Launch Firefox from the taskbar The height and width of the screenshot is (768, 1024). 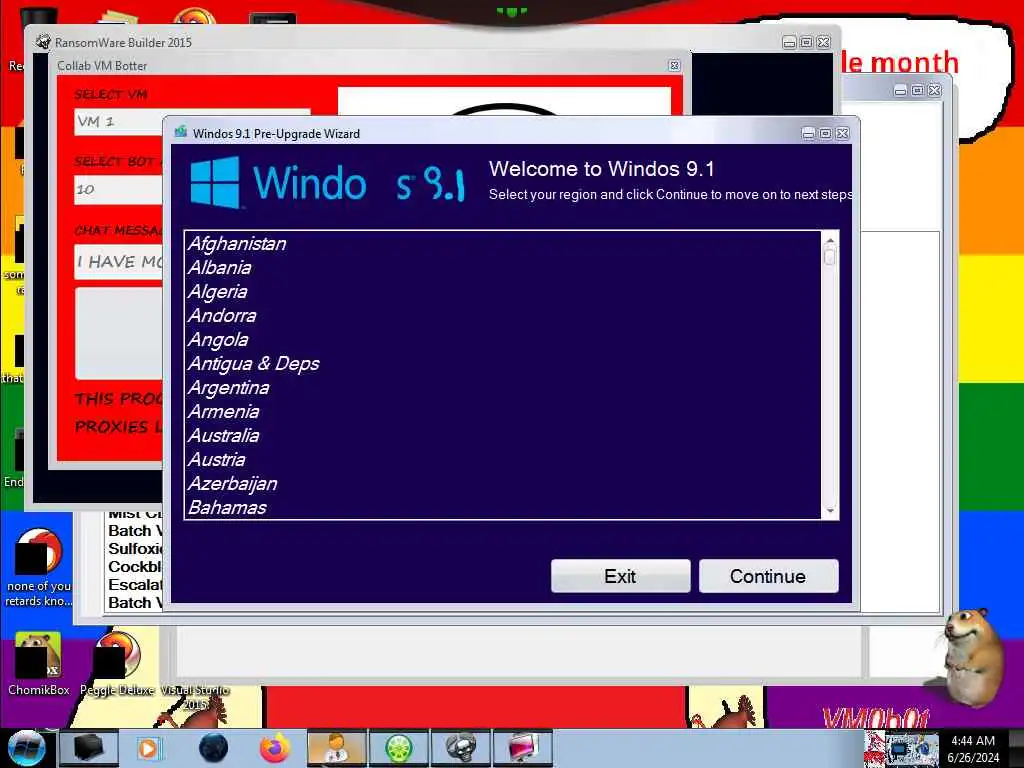pos(274,748)
